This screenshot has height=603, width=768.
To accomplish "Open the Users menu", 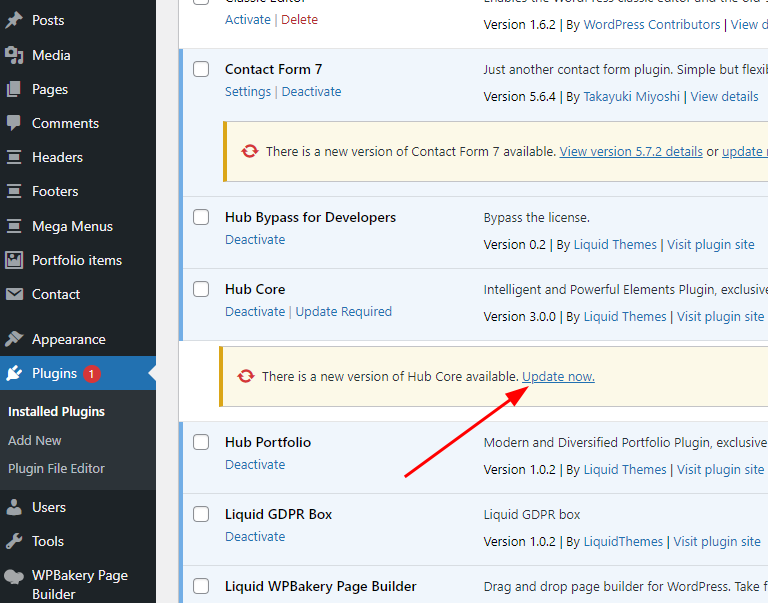I will (x=48, y=507).
